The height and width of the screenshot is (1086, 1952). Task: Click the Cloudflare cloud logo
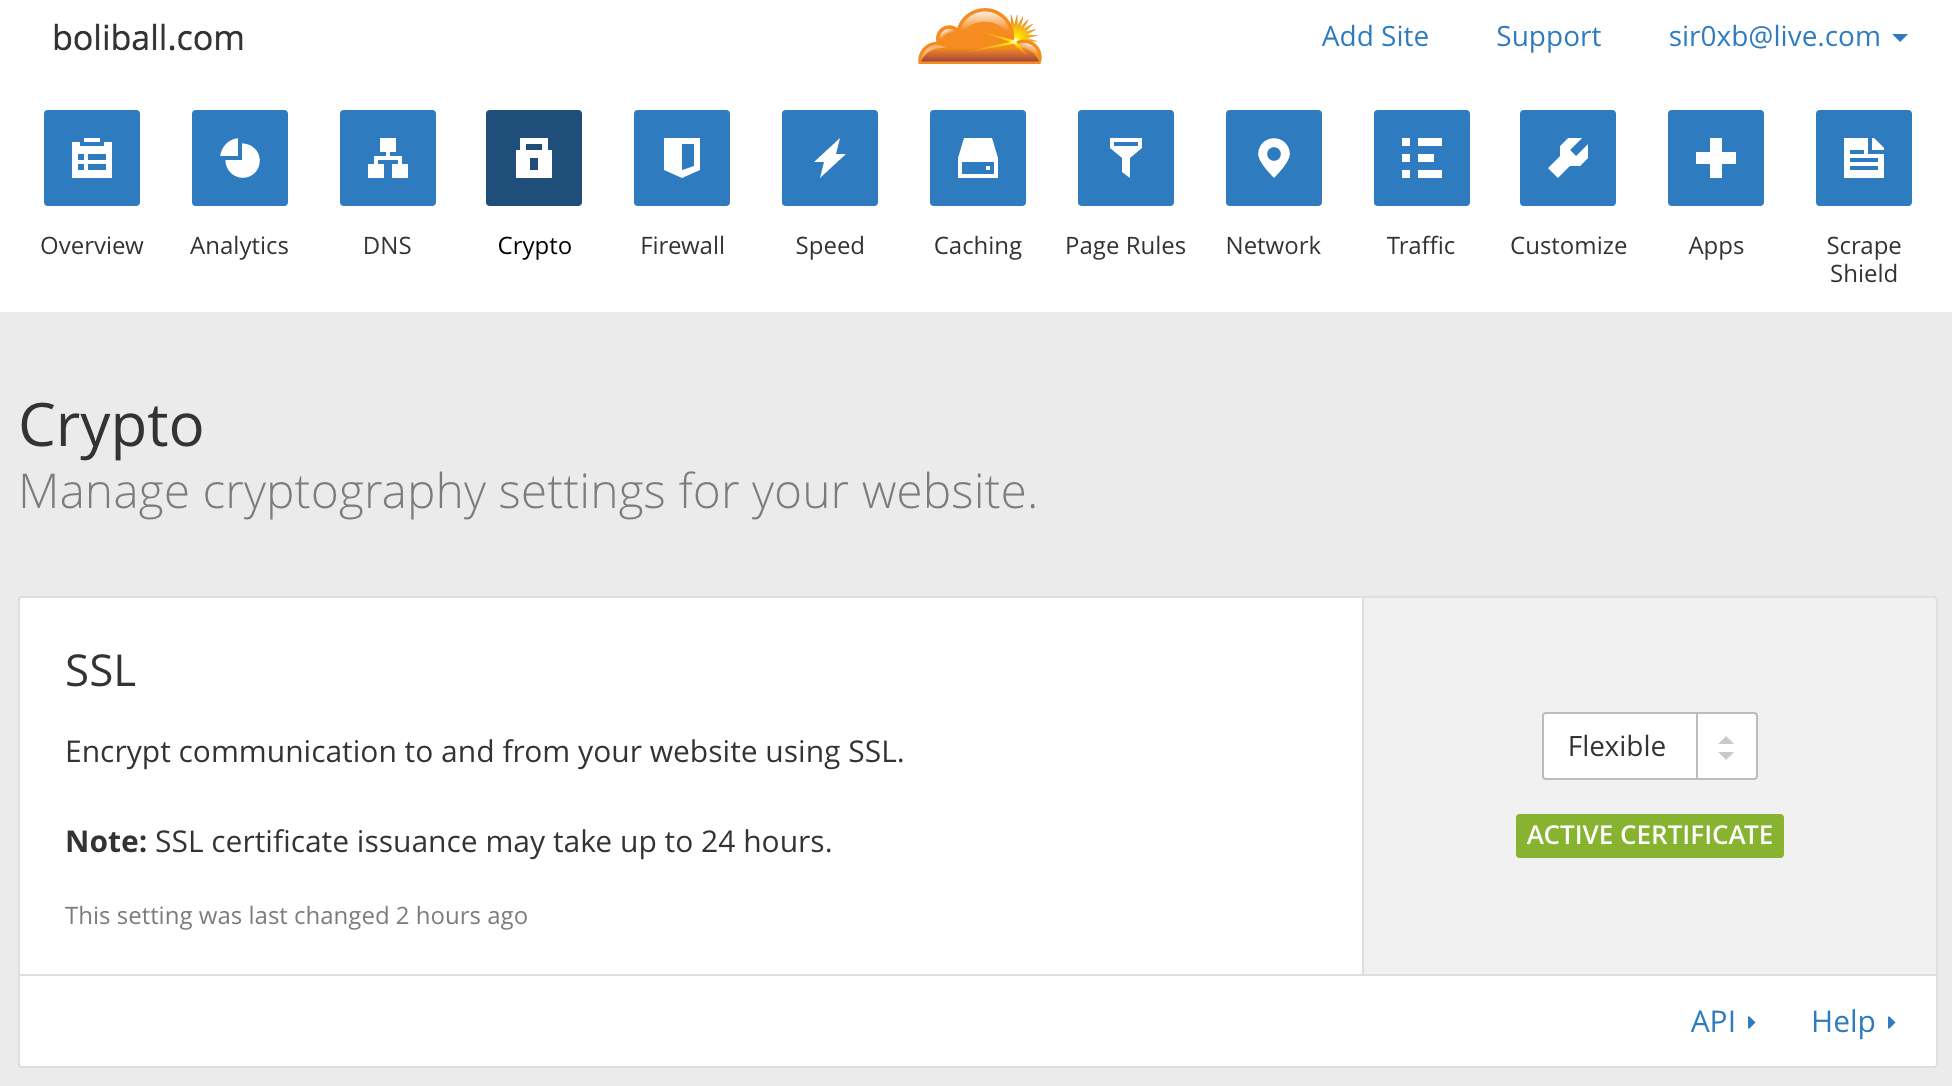pyautogui.click(x=980, y=36)
